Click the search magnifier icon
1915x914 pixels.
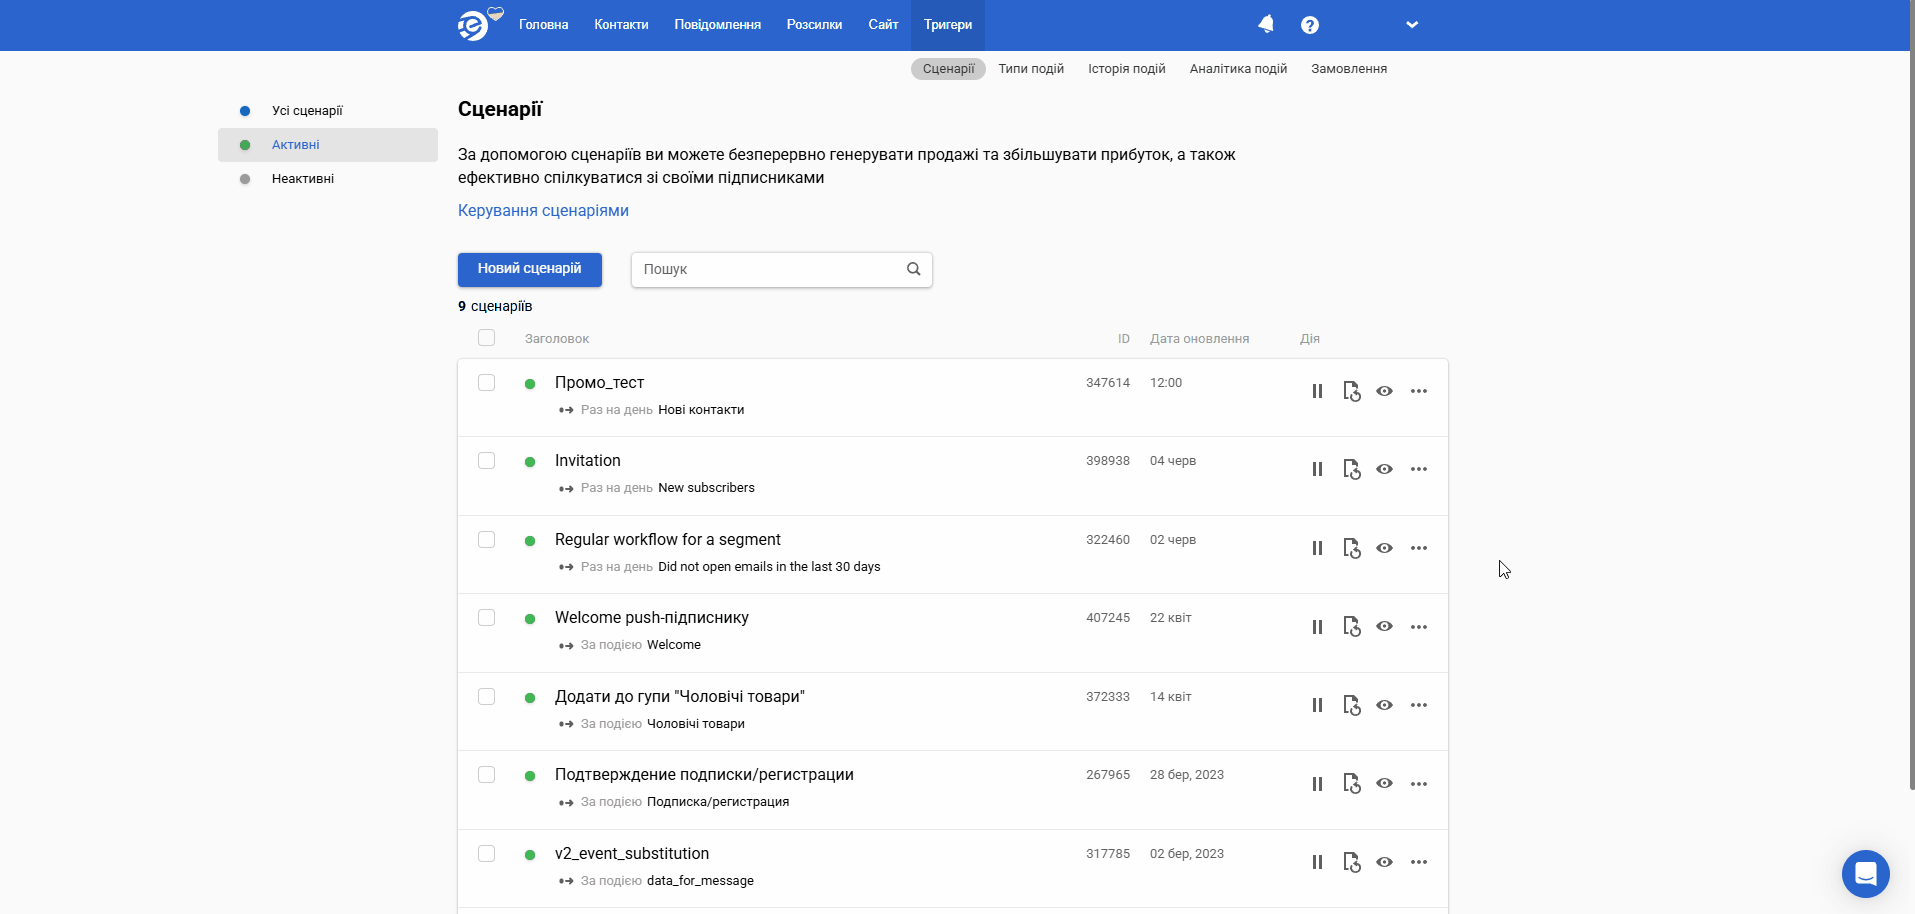(x=913, y=269)
